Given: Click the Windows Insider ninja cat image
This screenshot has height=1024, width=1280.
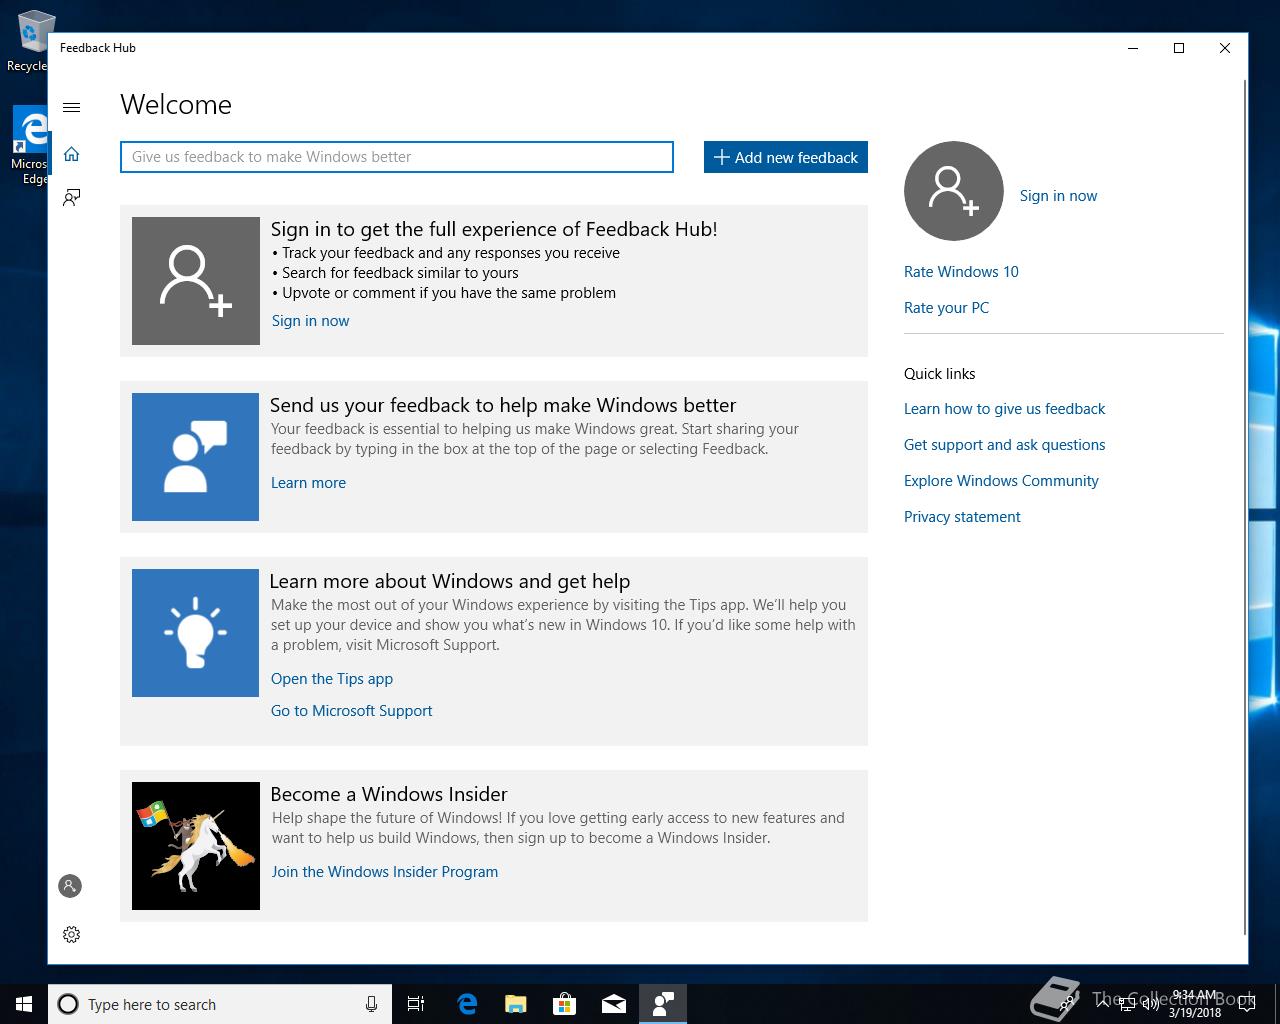Looking at the screenshot, I should coord(196,846).
